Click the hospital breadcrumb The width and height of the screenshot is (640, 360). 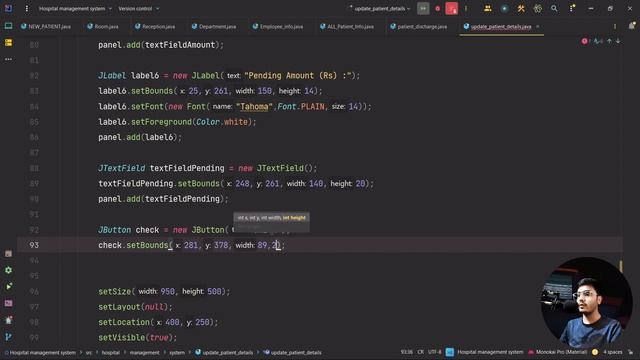(111, 352)
